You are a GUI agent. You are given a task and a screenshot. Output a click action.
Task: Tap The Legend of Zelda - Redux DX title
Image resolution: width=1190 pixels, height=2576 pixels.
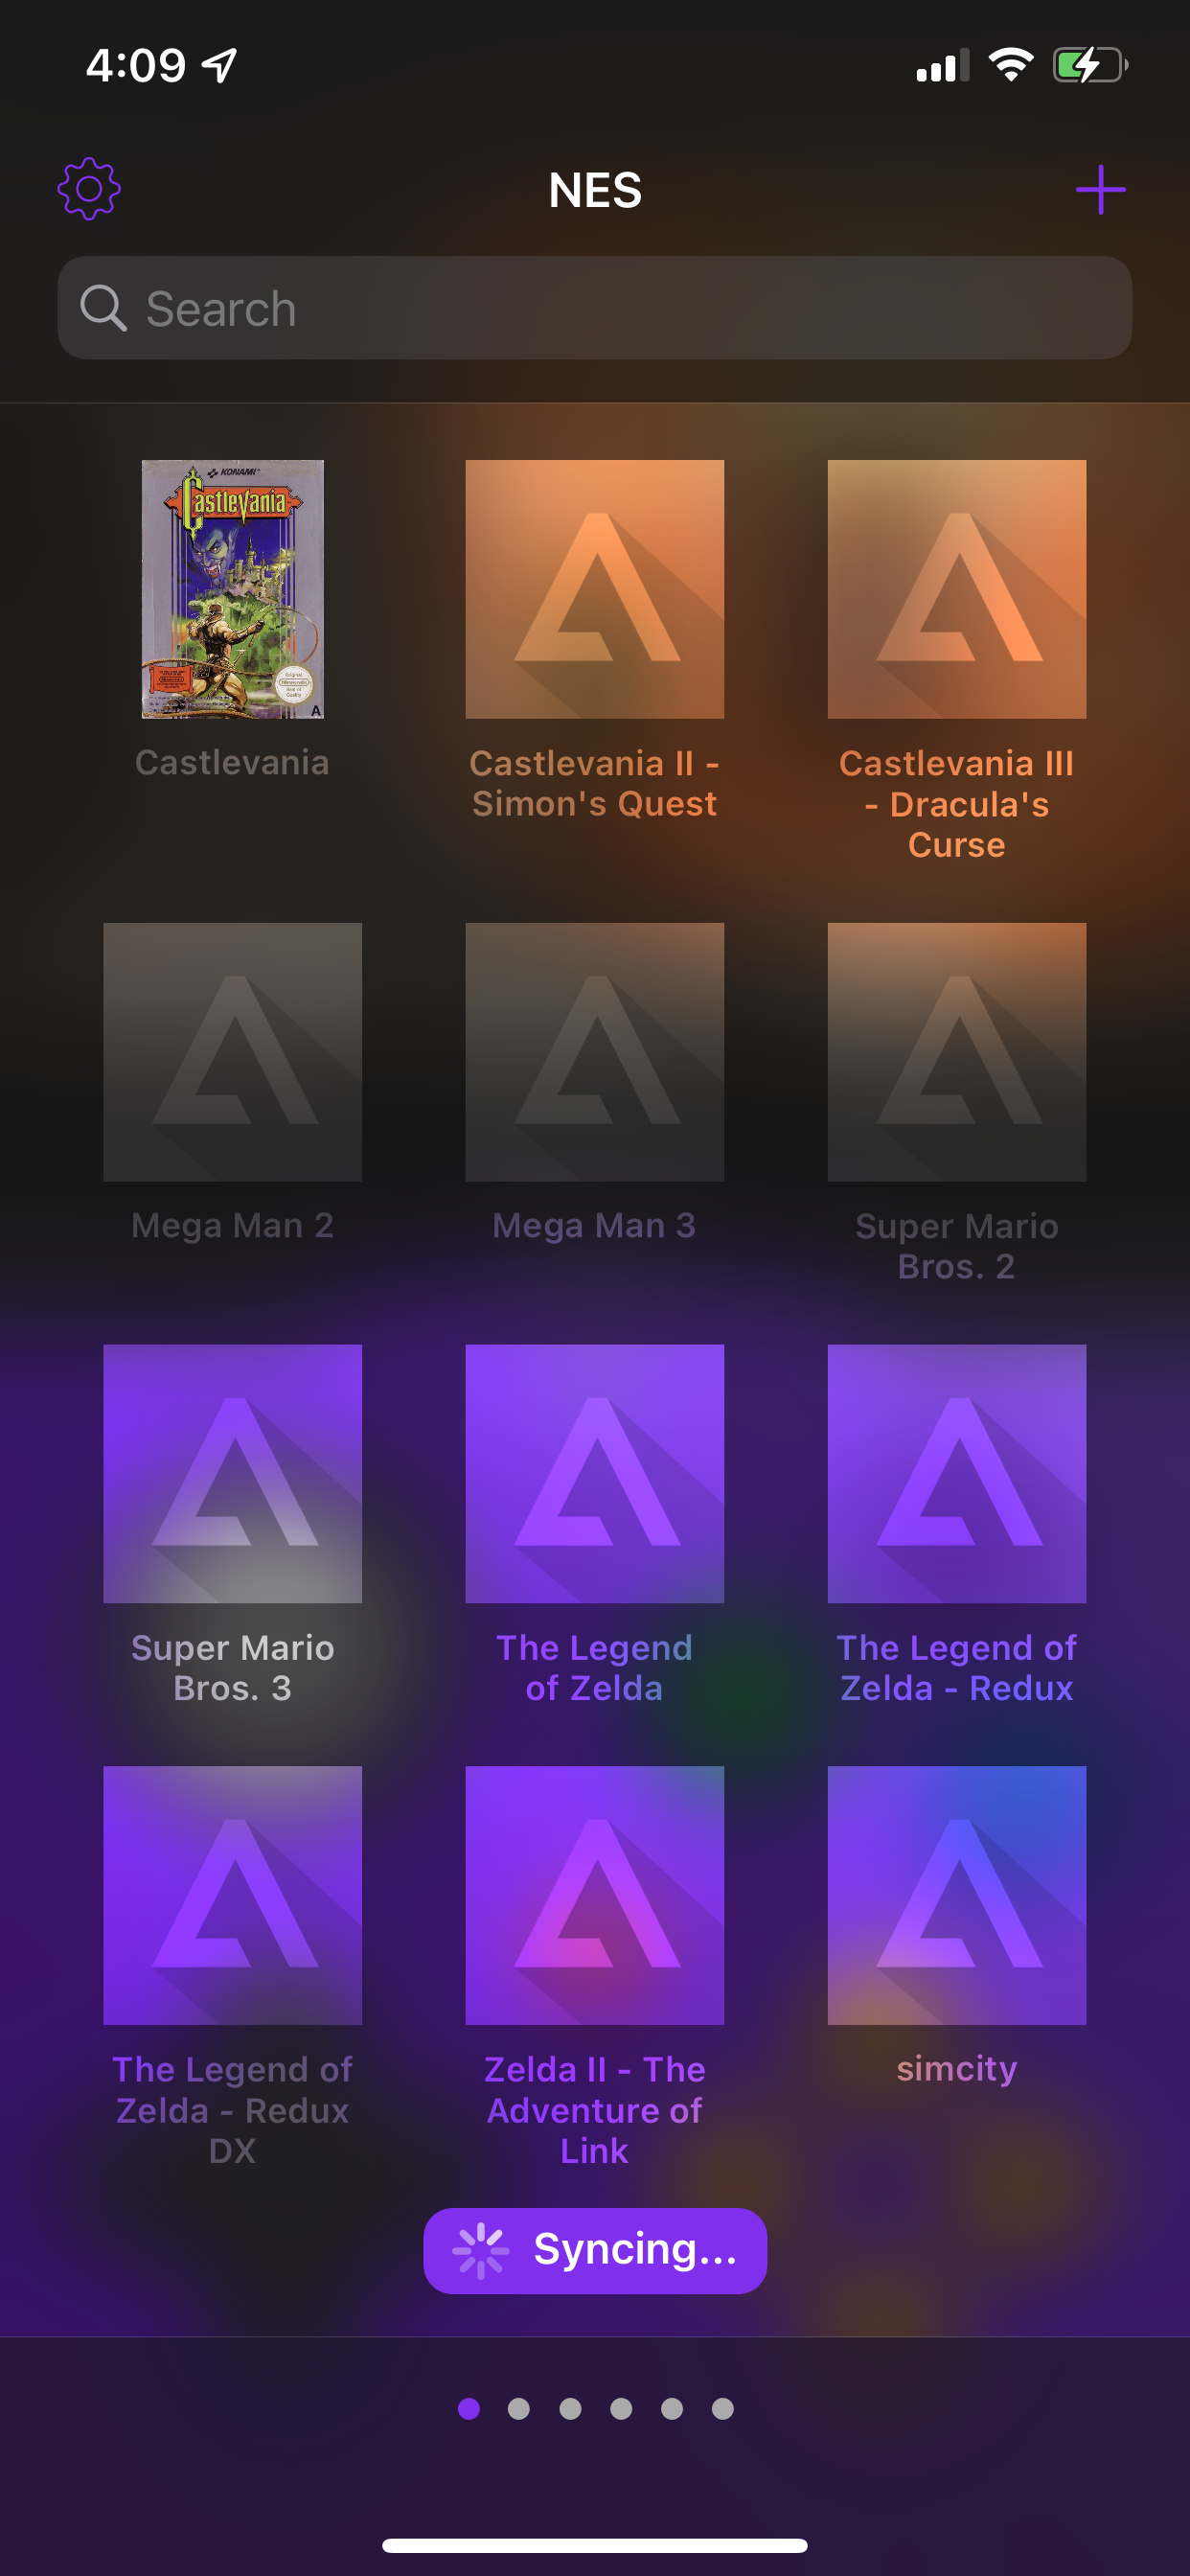tap(232, 2110)
